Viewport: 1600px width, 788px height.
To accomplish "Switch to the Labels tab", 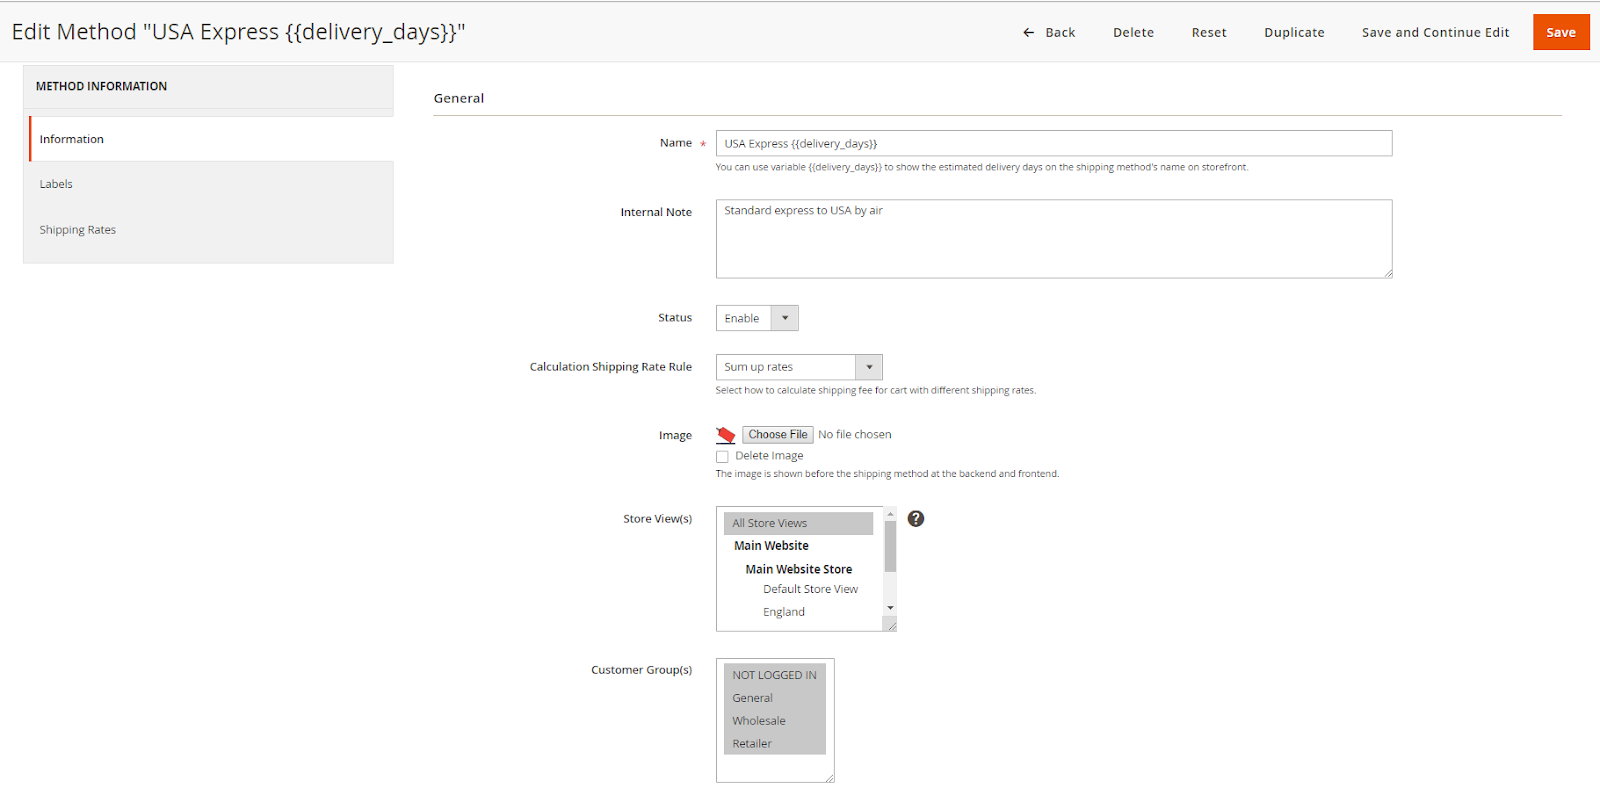I will pyautogui.click(x=56, y=184).
